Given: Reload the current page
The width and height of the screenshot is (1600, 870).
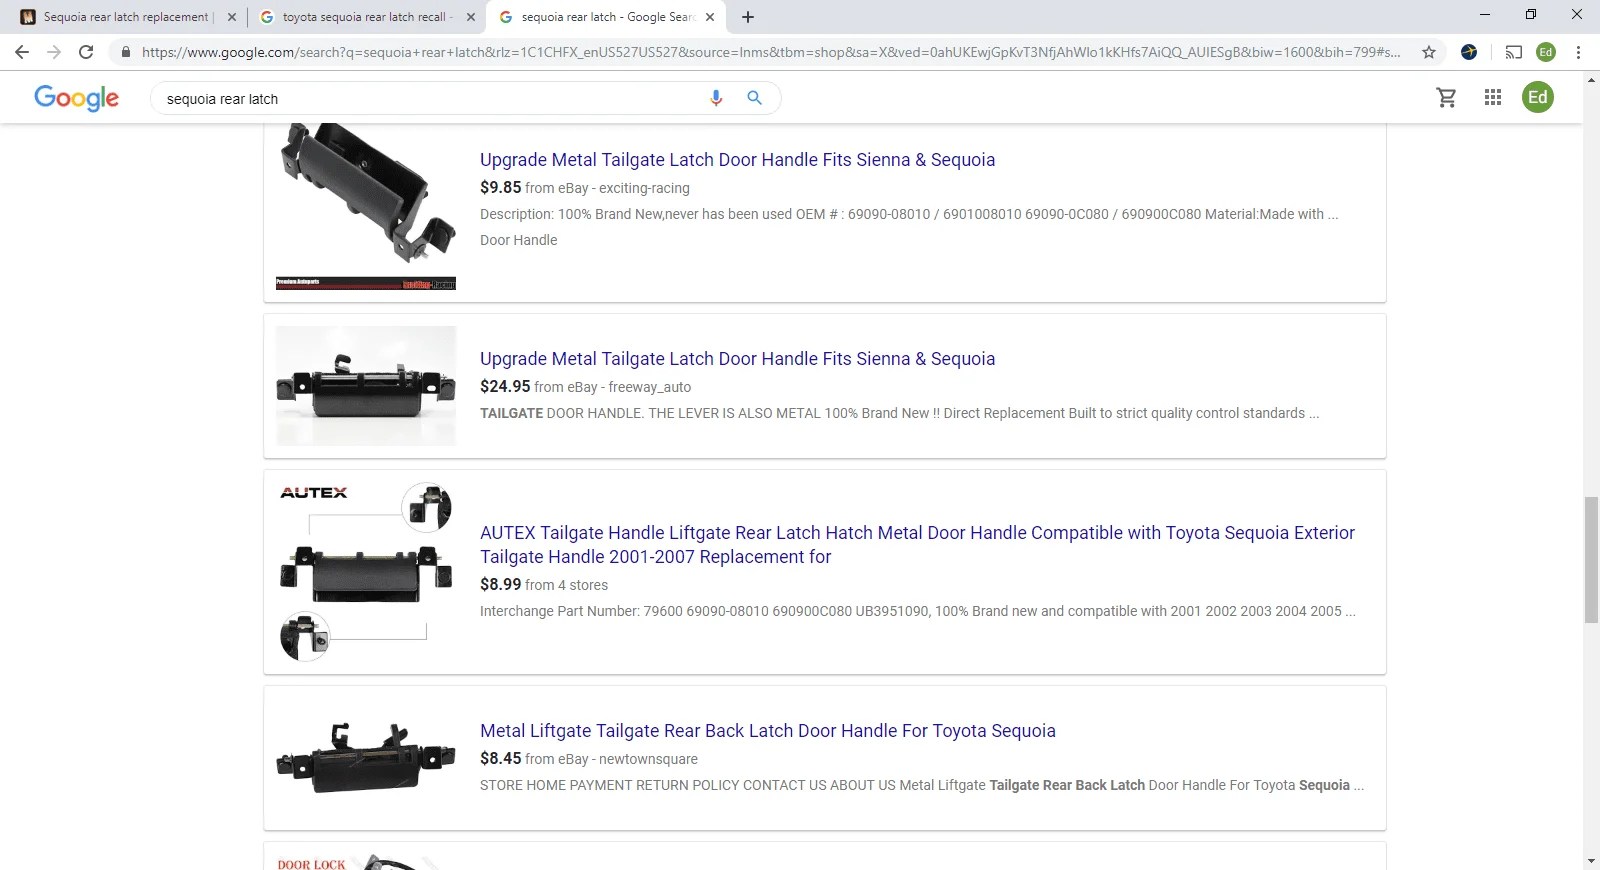Looking at the screenshot, I should click(86, 52).
